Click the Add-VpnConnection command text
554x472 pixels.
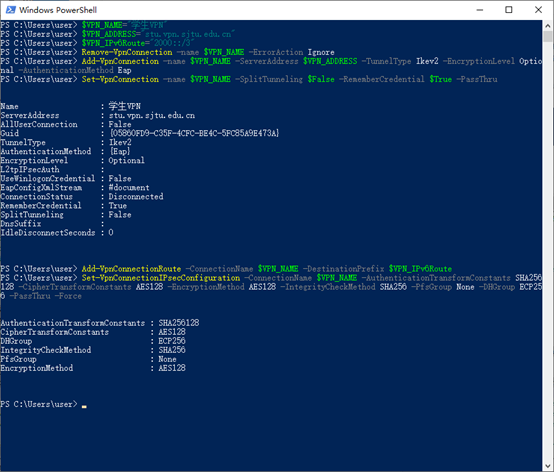tap(120, 61)
